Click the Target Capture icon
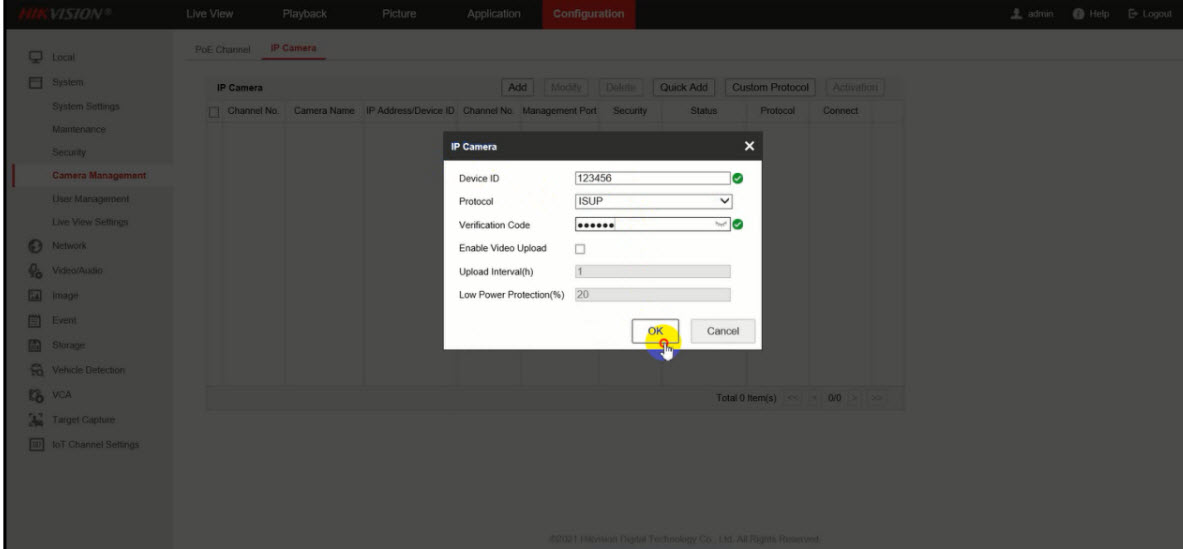Image resolution: width=1183 pixels, height=549 pixels. coord(34,420)
